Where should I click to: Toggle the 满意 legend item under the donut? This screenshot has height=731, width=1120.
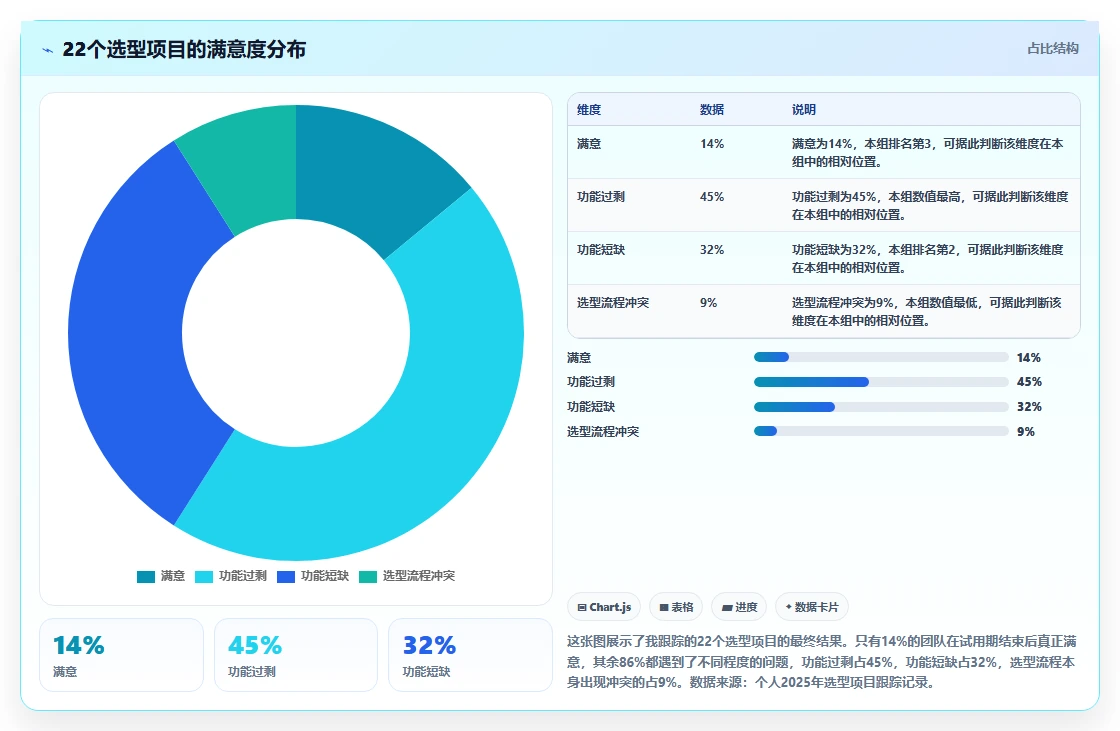pyautogui.click(x=161, y=576)
